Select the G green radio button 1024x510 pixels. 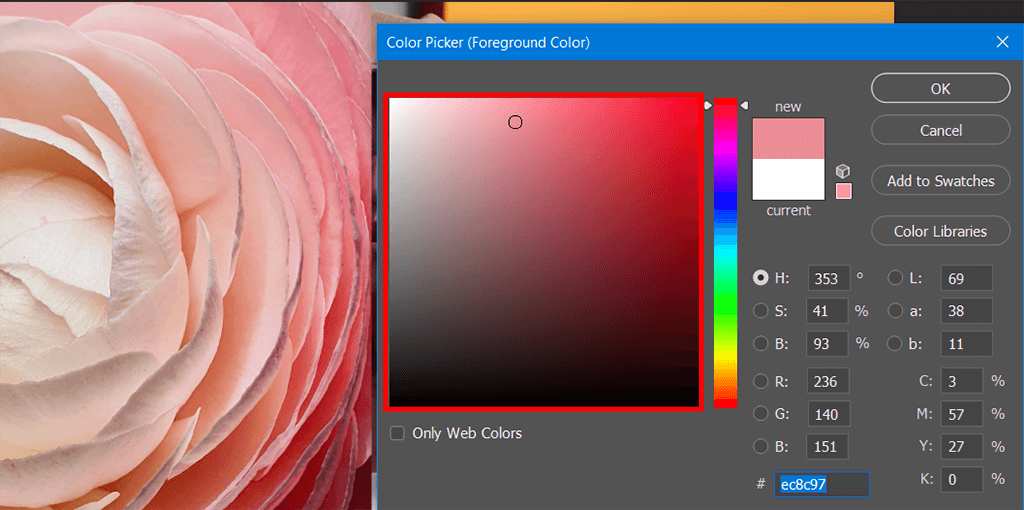761,413
